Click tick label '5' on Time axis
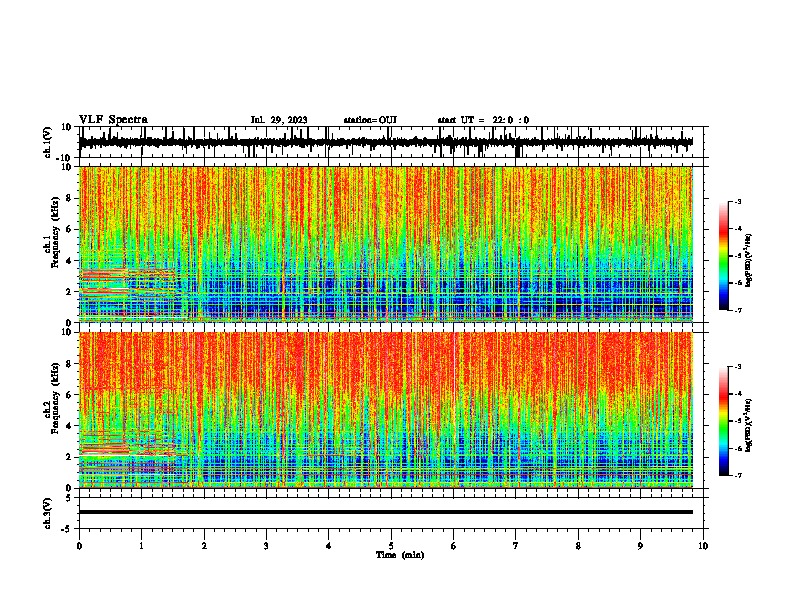 [x=391, y=546]
